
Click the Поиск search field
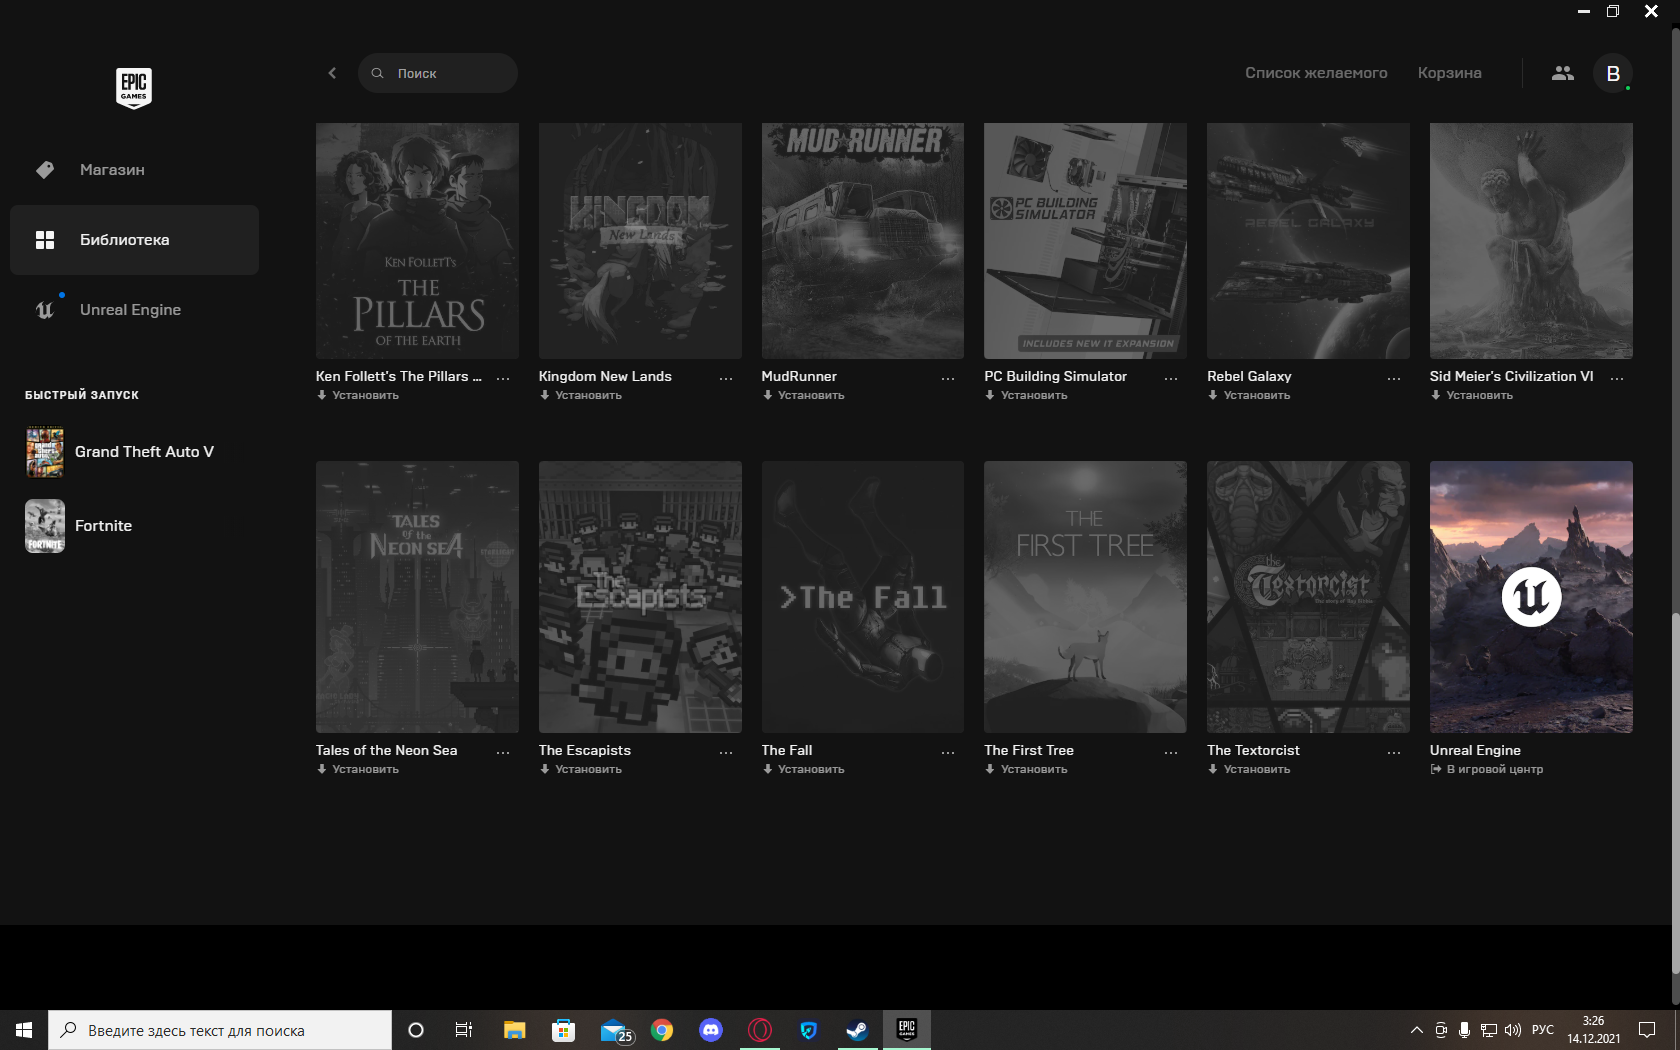point(438,73)
